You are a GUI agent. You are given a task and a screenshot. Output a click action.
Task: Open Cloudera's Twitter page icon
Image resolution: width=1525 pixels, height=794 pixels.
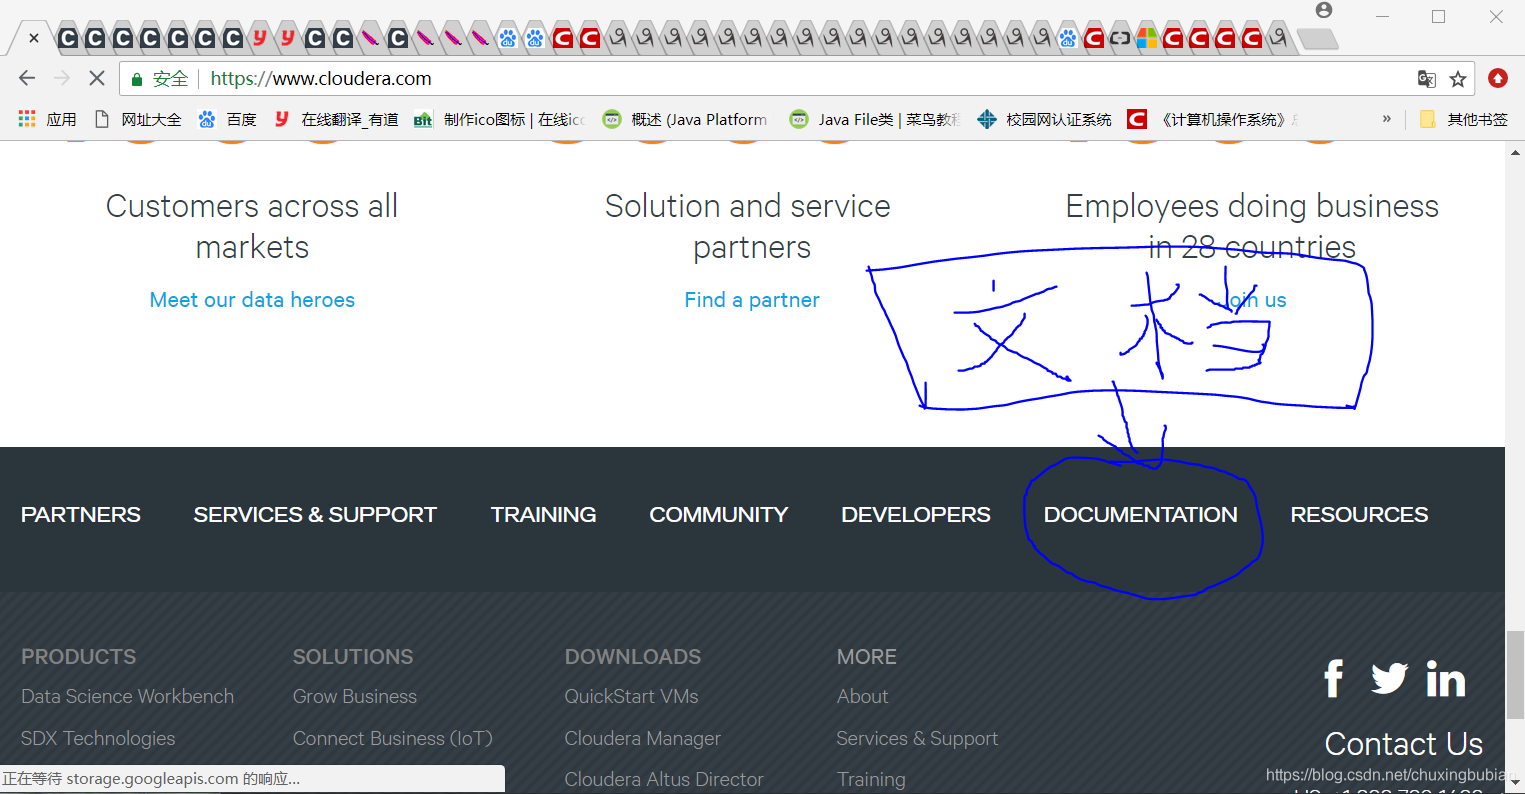pos(1389,678)
